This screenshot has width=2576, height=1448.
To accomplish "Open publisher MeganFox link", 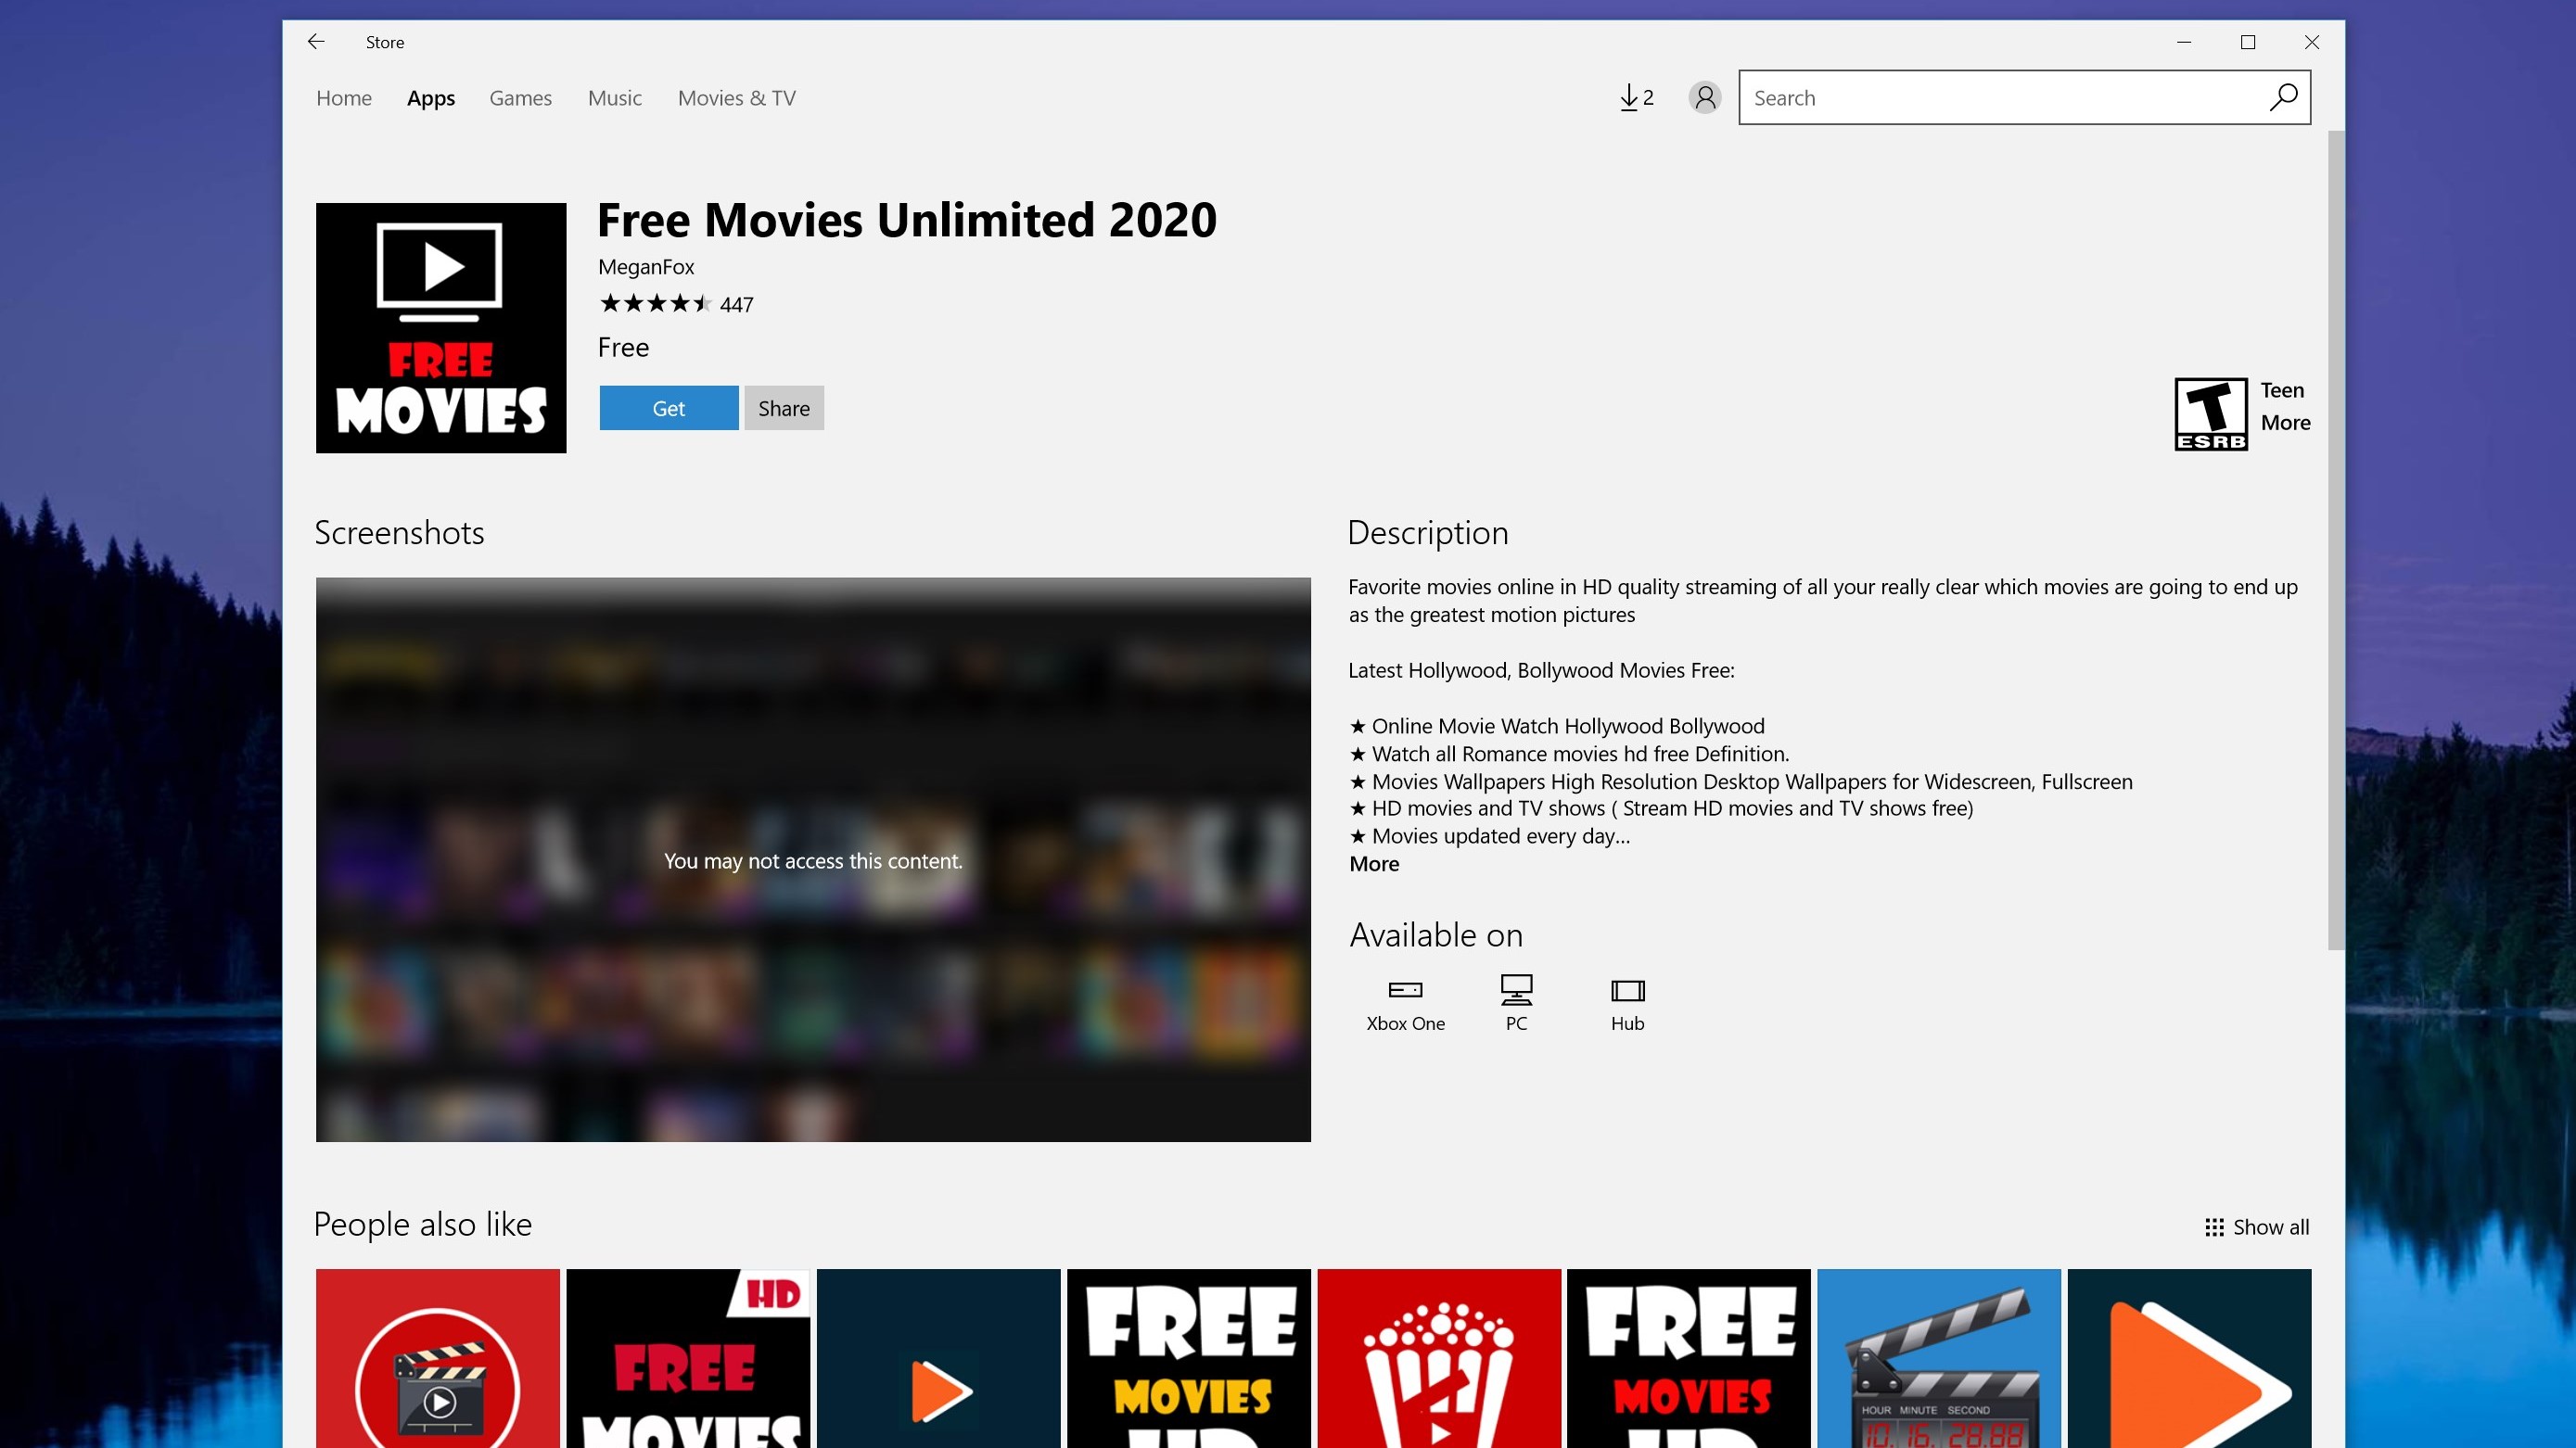I will click(646, 267).
